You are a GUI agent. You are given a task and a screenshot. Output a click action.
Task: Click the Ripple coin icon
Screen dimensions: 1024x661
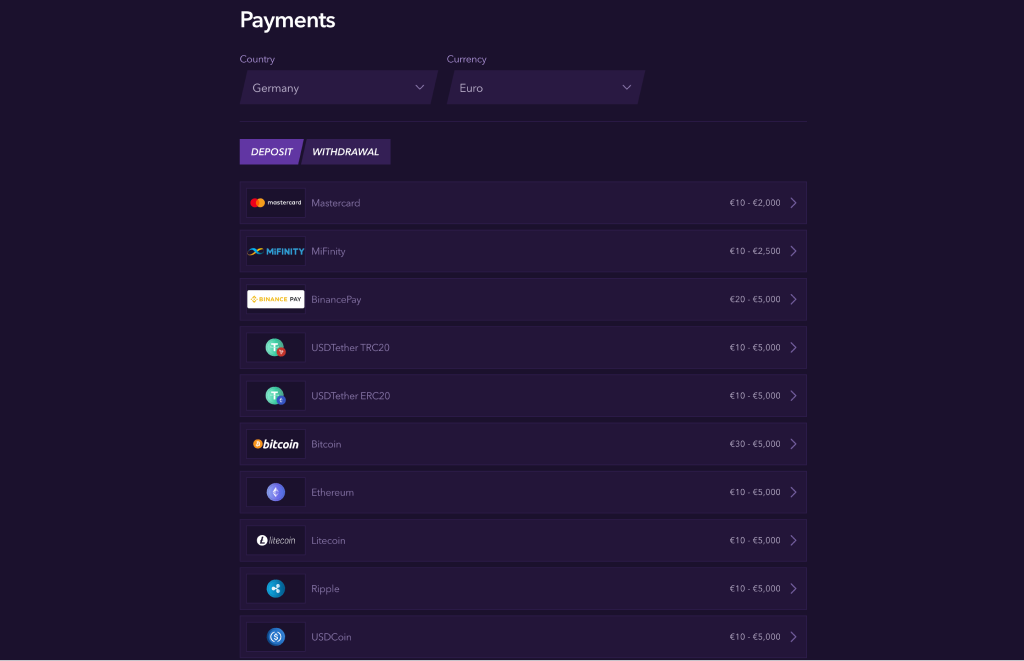pyautogui.click(x=275, y=589)
